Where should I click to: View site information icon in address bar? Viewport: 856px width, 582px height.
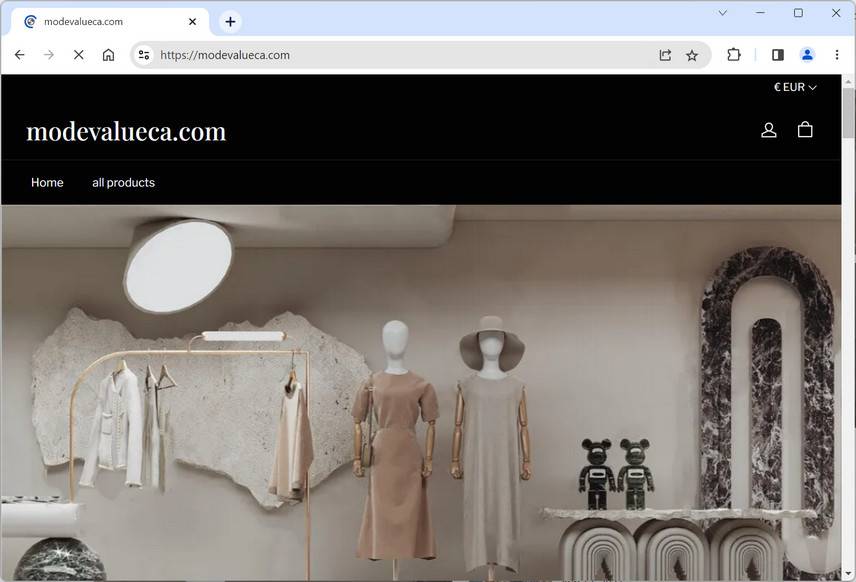tap(144, 55)
